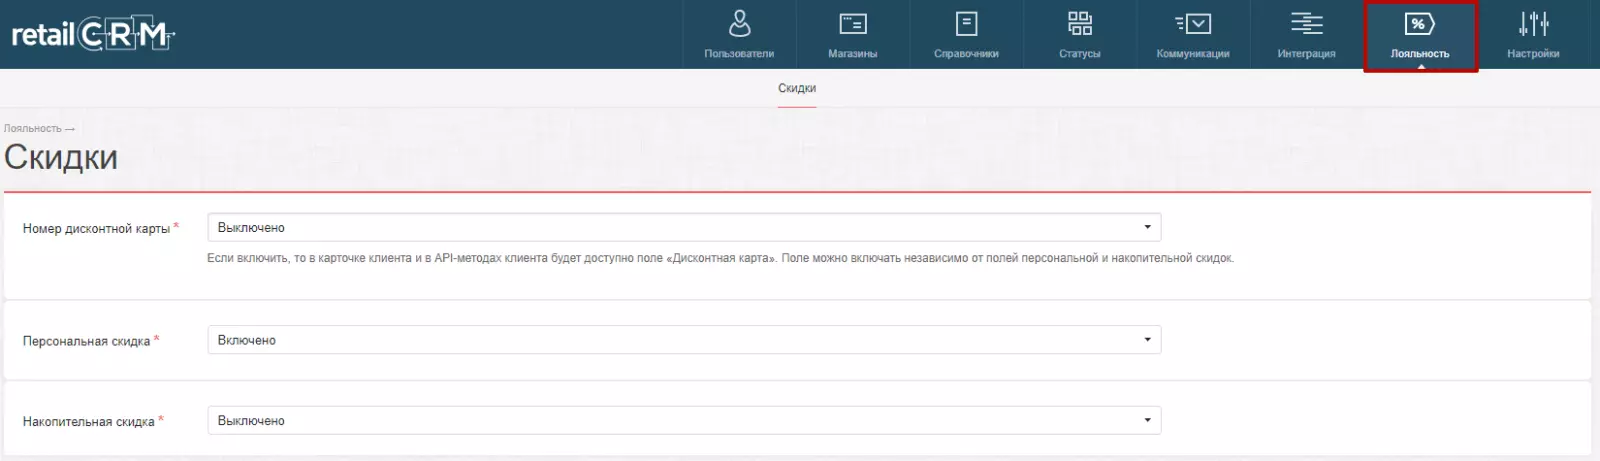Image resolution: width=1600 pixels, height=461 pixels.
Task: Switch to the Скидки tab
Action: click(x=797, y=88)
